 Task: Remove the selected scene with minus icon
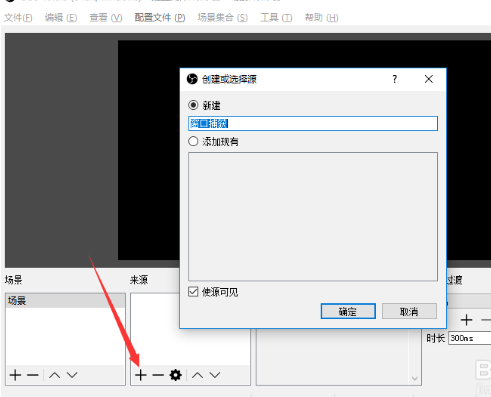pos(33,375)
